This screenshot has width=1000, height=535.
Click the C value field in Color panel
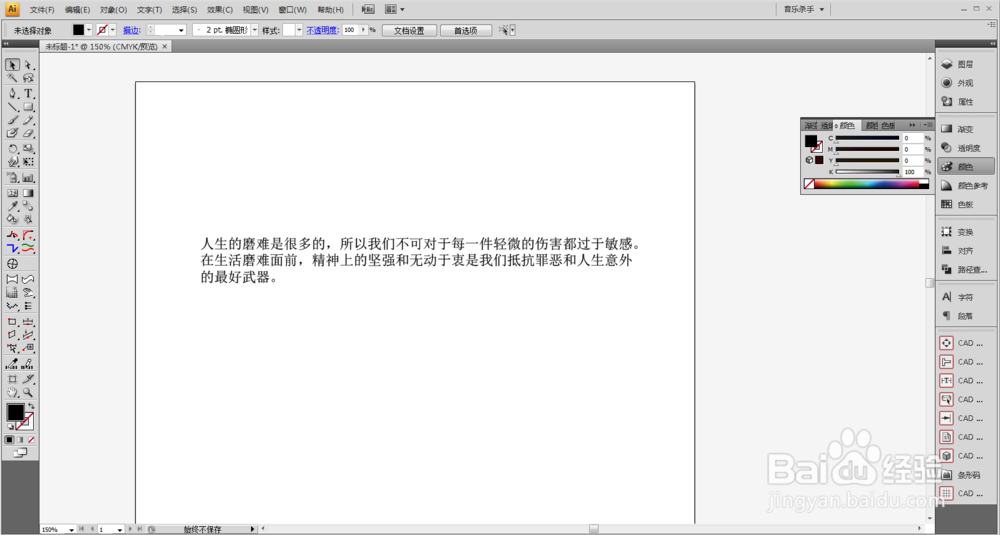(x=913, y=138)
